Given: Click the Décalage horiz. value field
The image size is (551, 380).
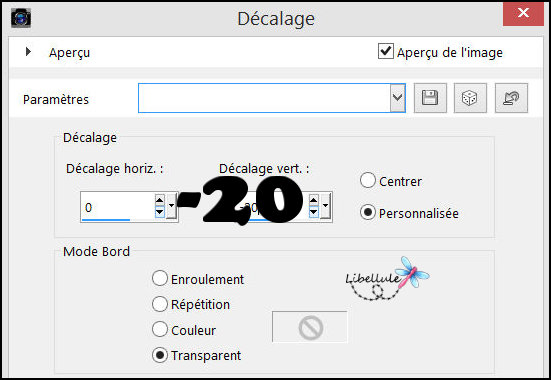Looking at the screenshot, I should coord(117,207).
